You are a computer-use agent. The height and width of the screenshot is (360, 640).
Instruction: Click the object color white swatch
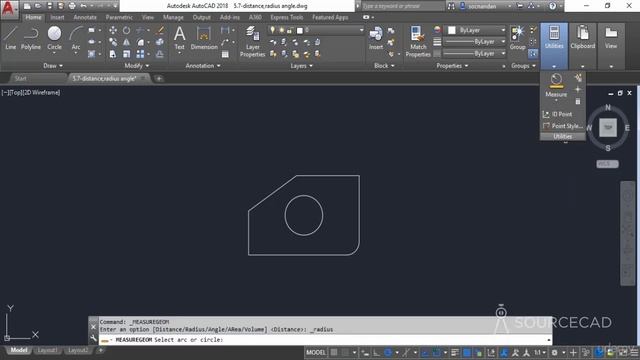(452, 30)
